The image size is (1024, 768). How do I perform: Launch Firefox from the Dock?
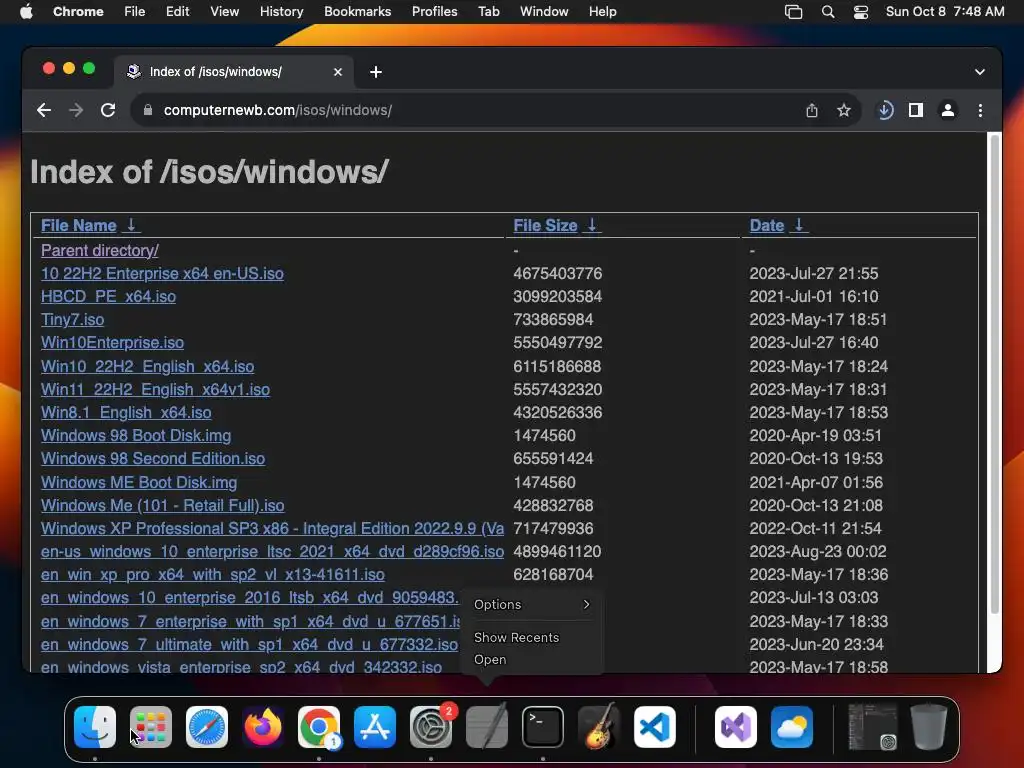(x=263, y=727)
